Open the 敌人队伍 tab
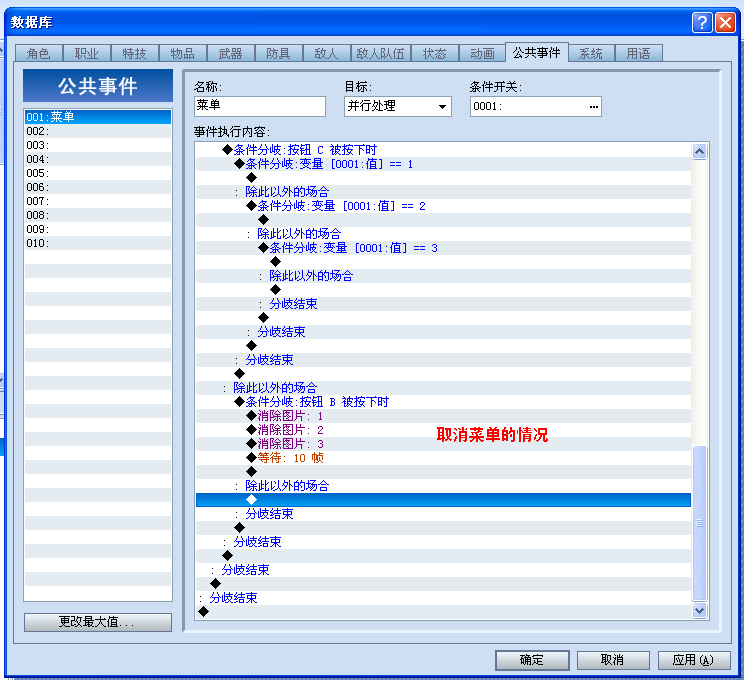This screenshot has width=744, height=680. point(381,53)
